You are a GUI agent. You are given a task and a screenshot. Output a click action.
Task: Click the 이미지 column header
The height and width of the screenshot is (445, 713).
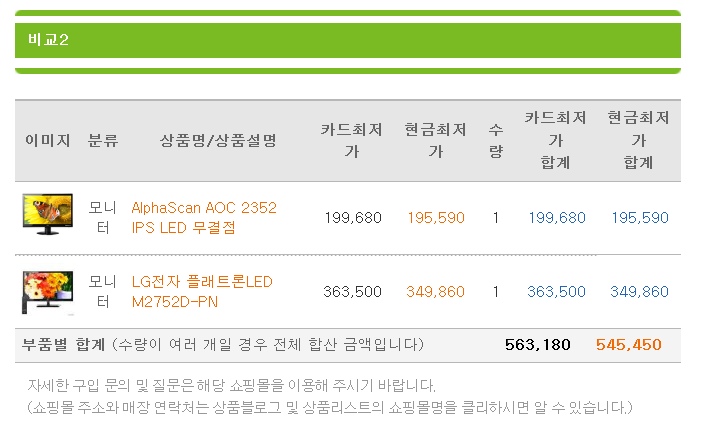click(x=48, y=140)
